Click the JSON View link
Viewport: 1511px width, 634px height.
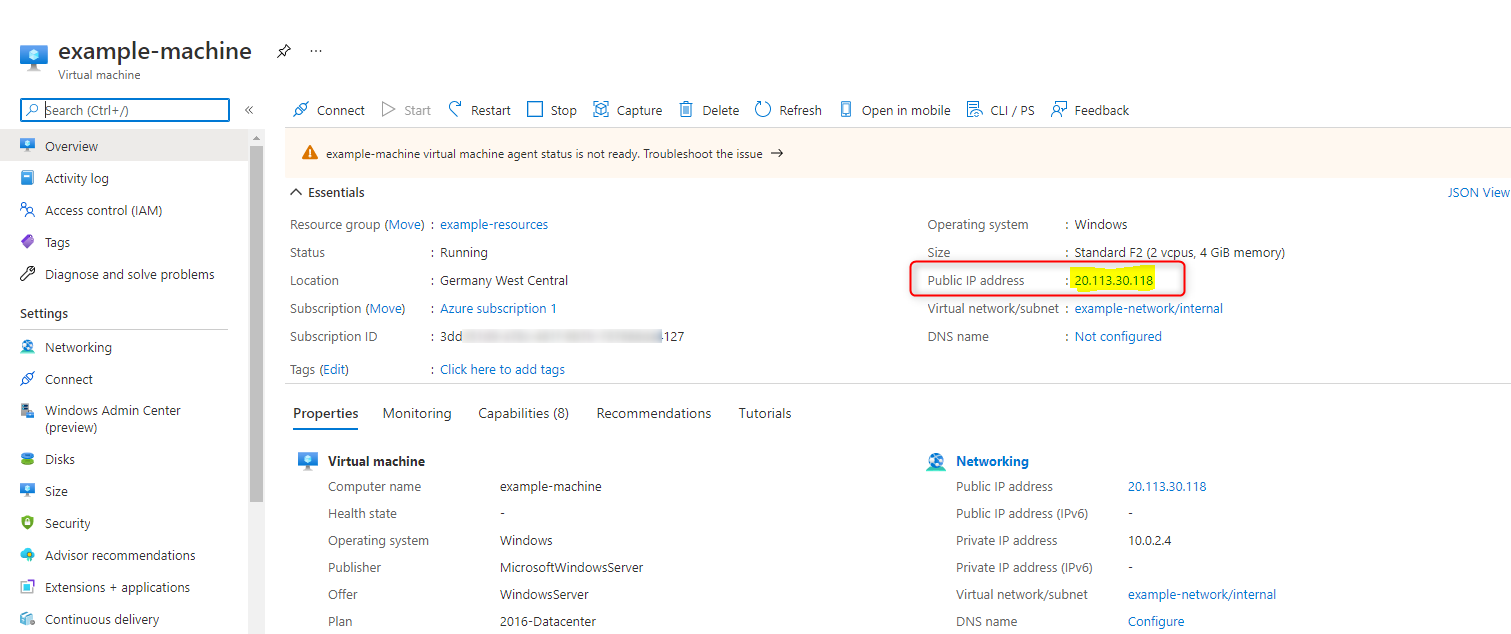pyautogui.click(x=1478, y=192)
